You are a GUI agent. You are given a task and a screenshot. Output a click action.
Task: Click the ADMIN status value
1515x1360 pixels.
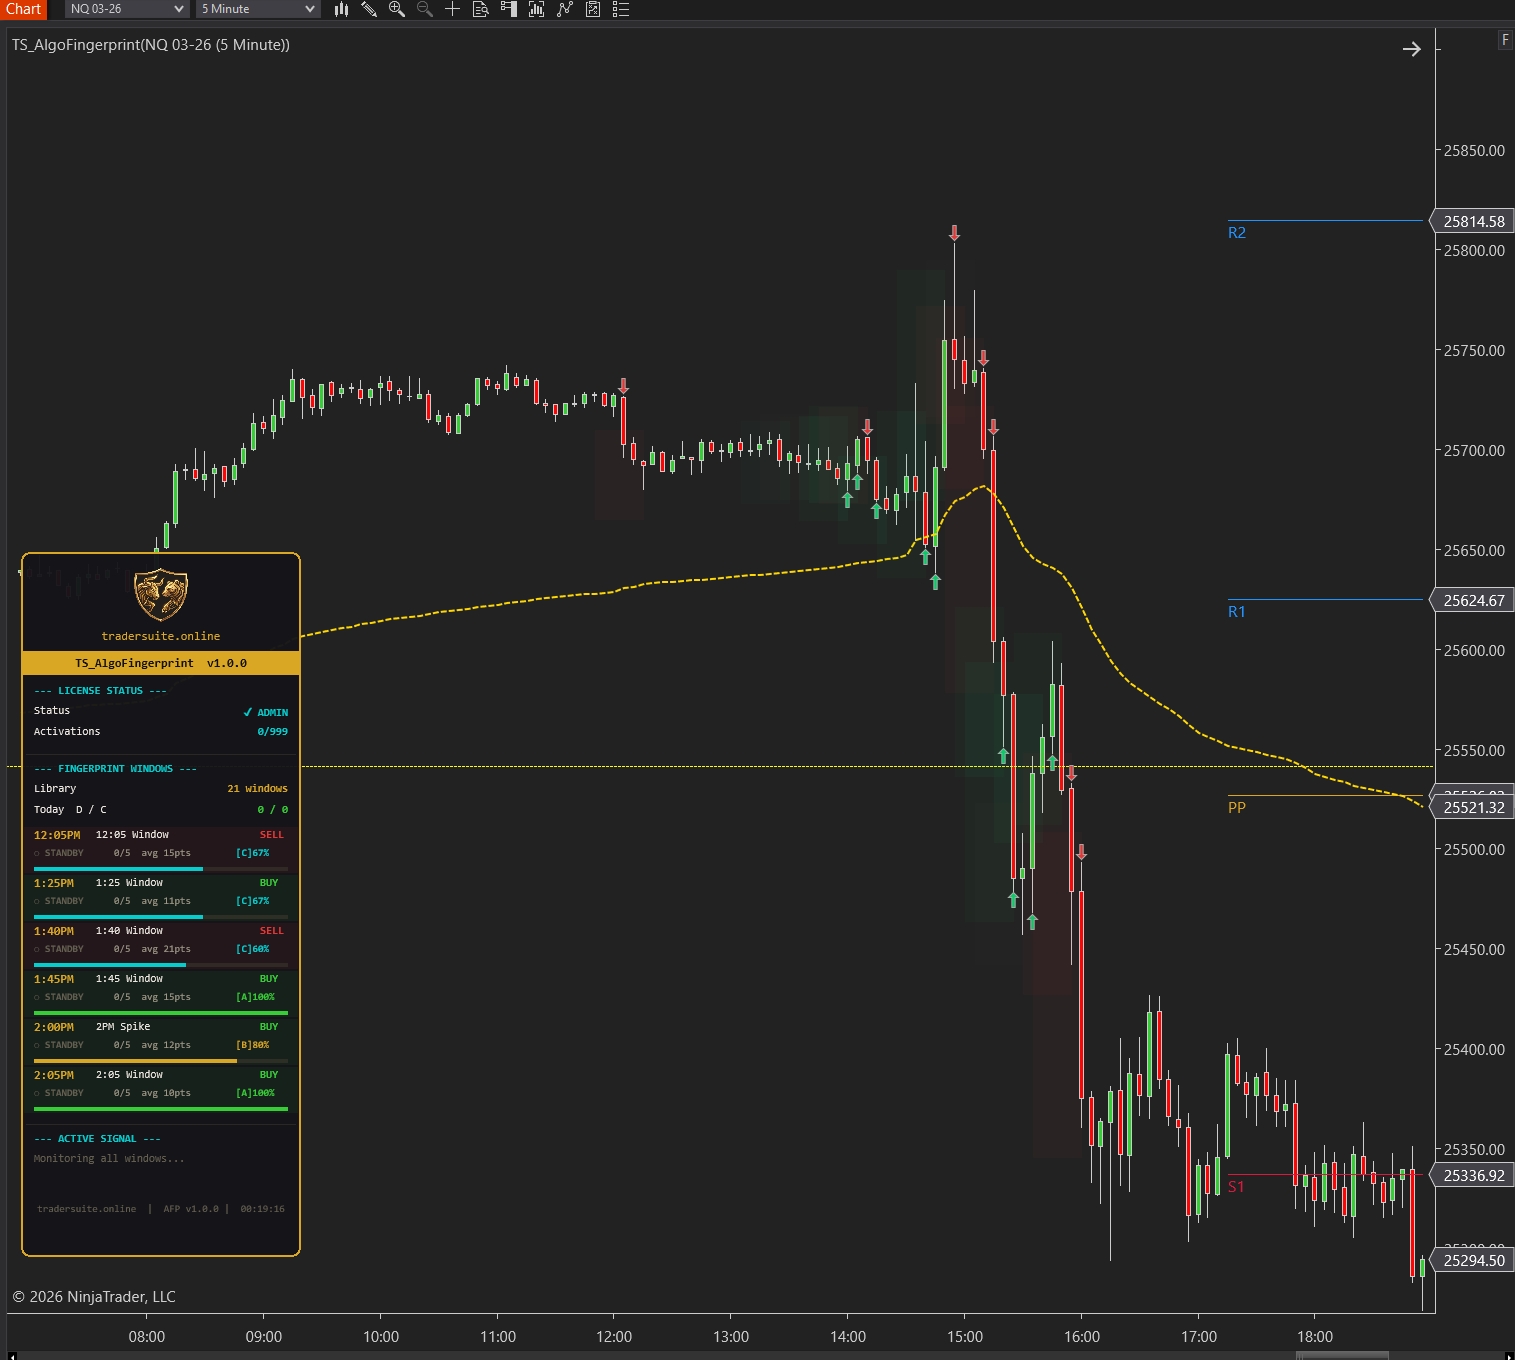coord(266,712)
